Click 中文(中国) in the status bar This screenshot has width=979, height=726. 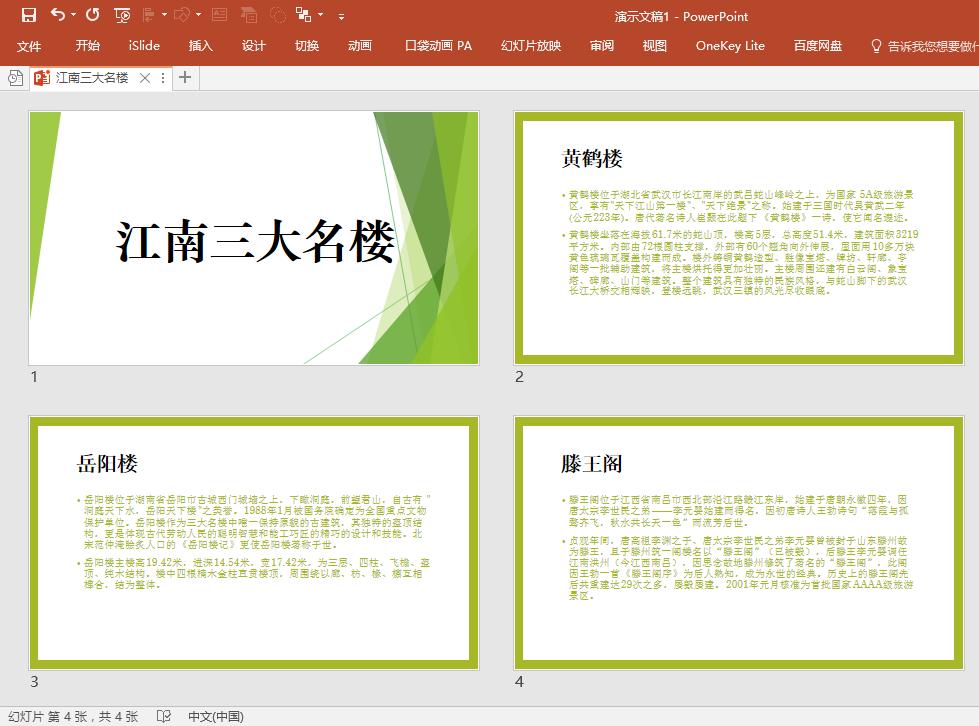216,717
